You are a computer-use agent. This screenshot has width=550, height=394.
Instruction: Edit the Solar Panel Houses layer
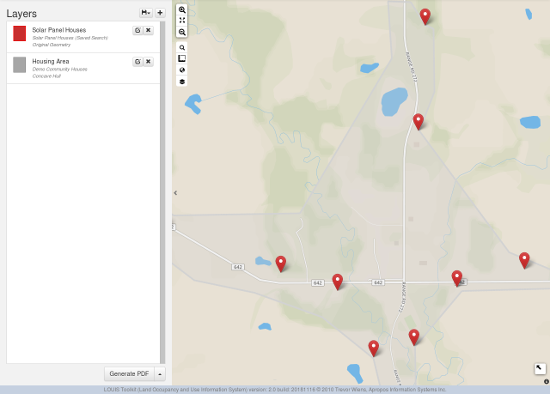138,31
